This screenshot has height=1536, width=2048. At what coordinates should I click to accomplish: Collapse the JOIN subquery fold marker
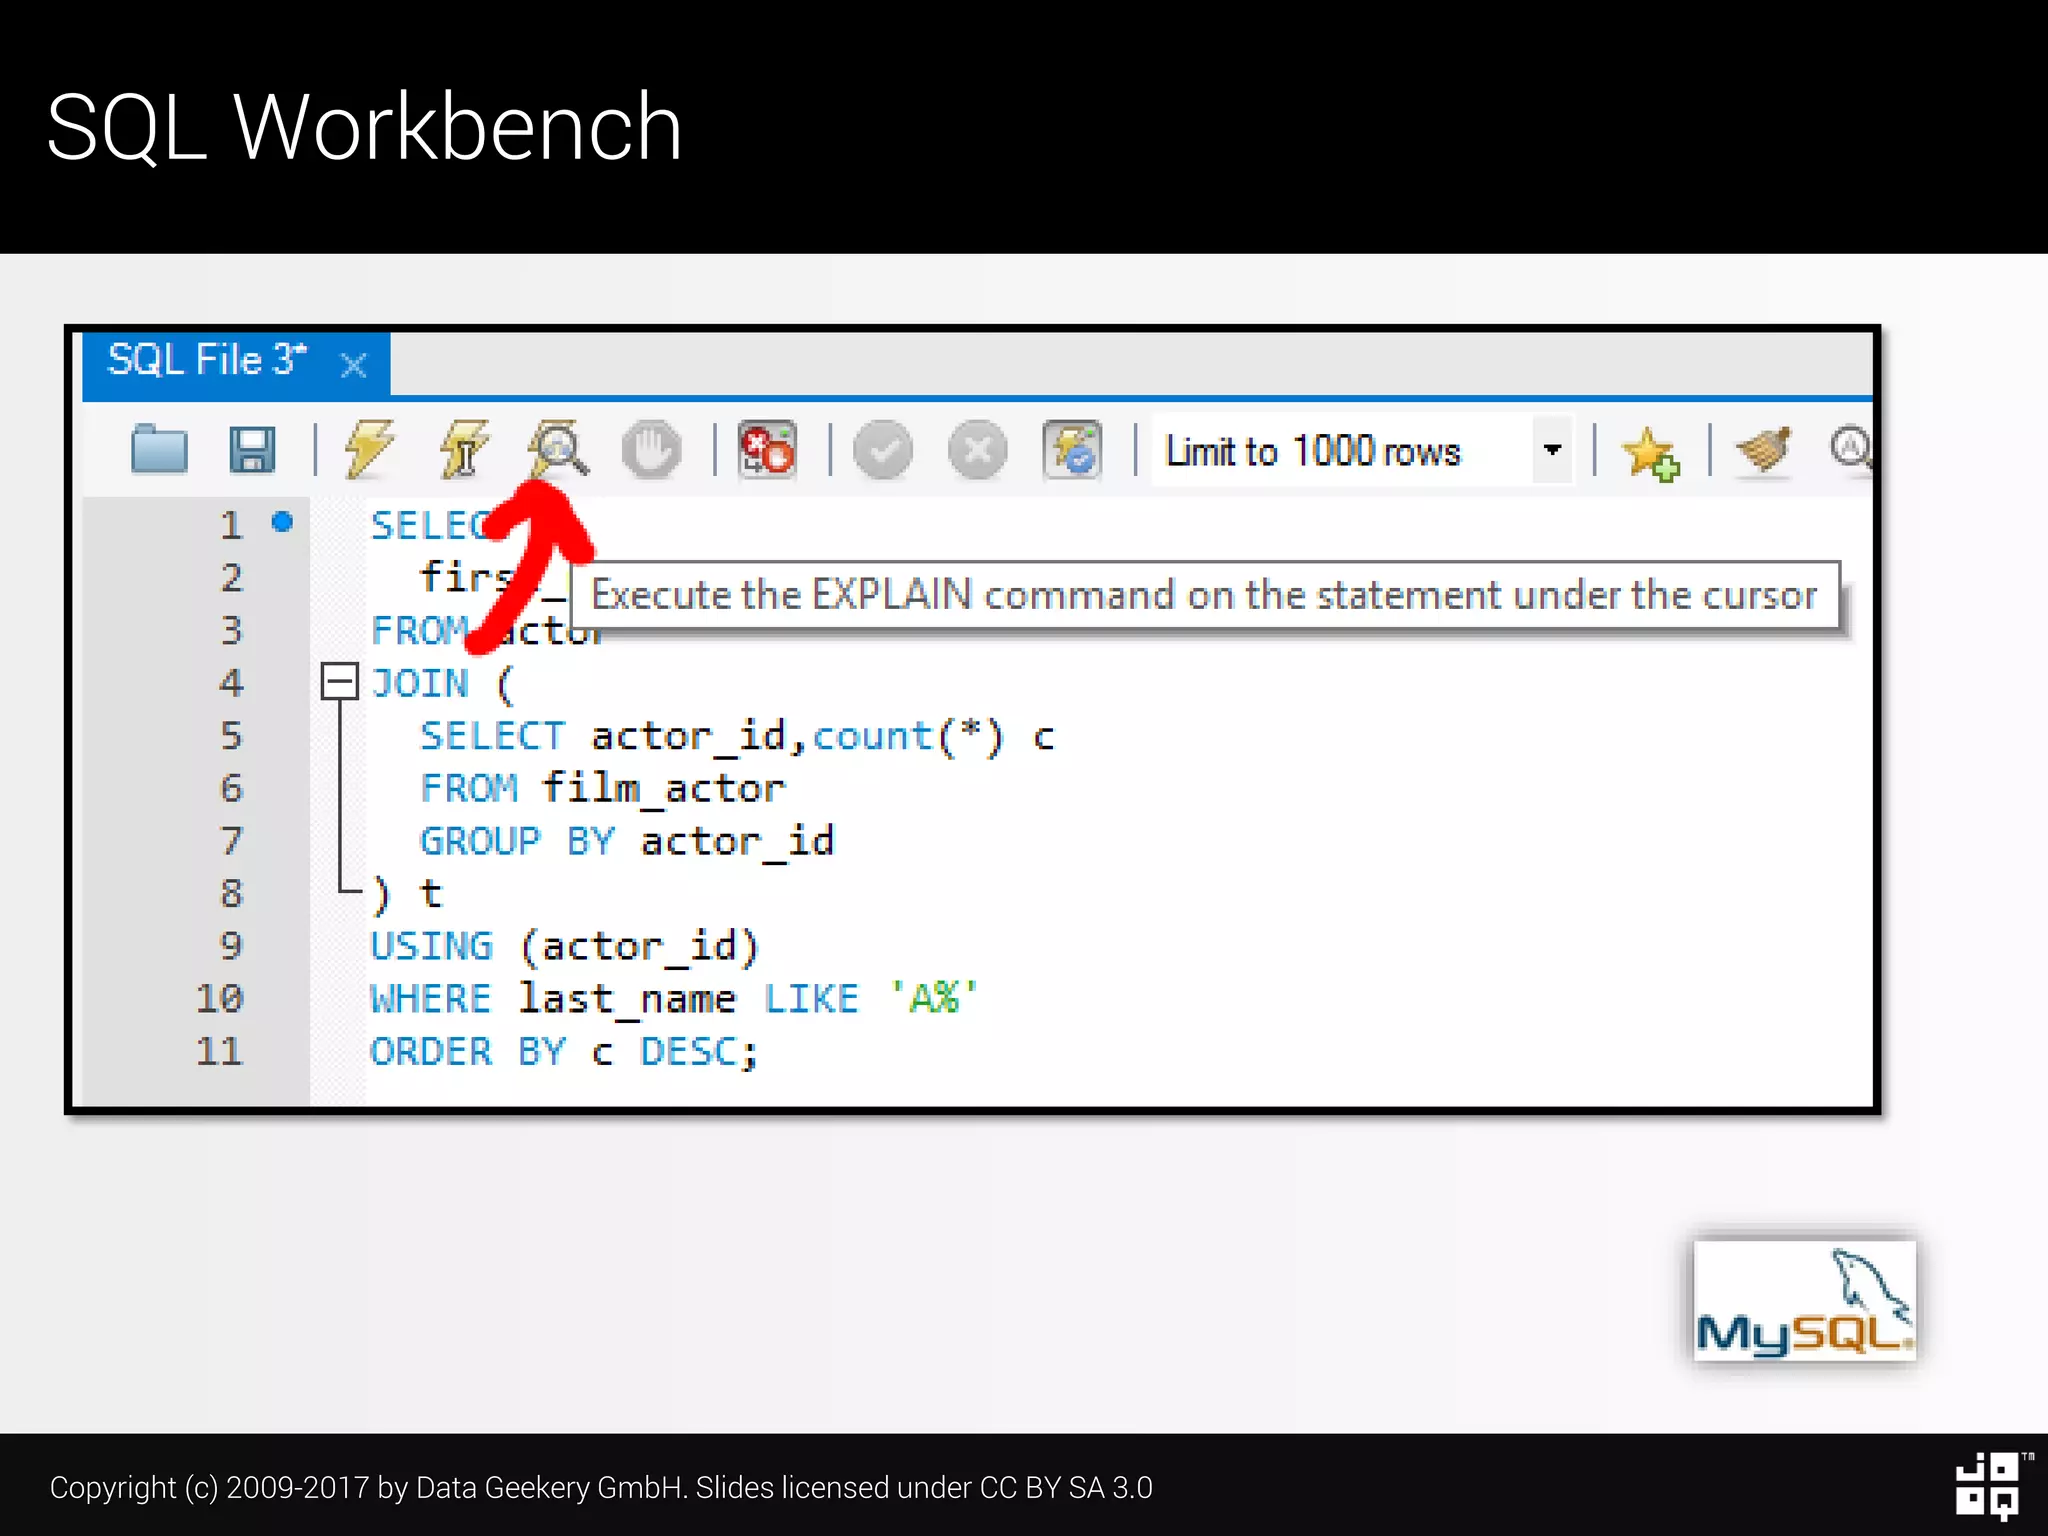(x=340, y=682)
